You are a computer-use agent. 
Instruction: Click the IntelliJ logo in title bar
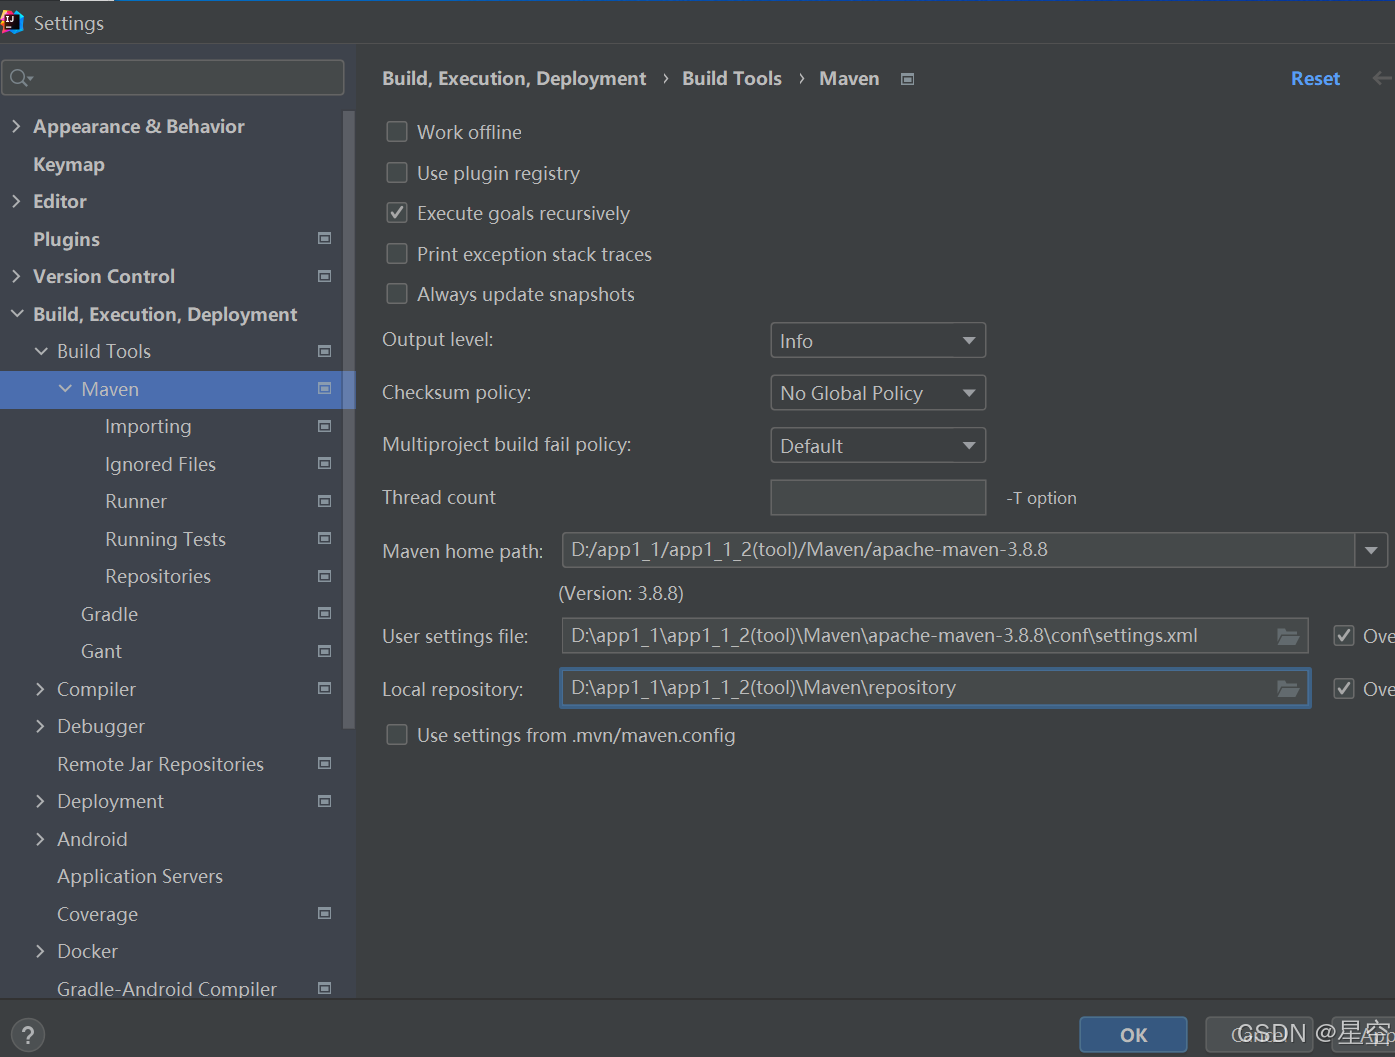[x=11, y=22]
